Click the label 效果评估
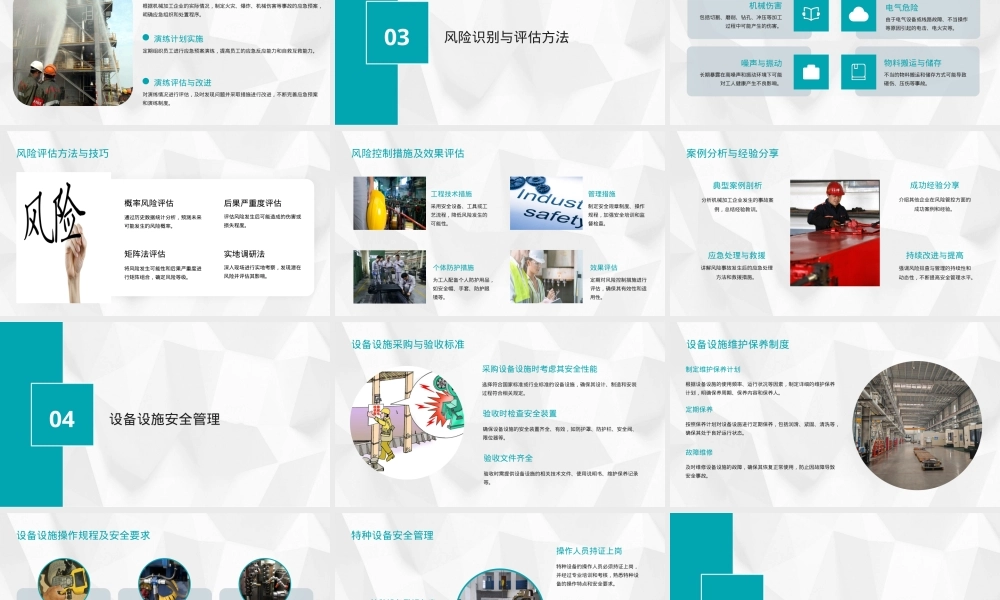The image size is (1000, 600). (603, 268)
